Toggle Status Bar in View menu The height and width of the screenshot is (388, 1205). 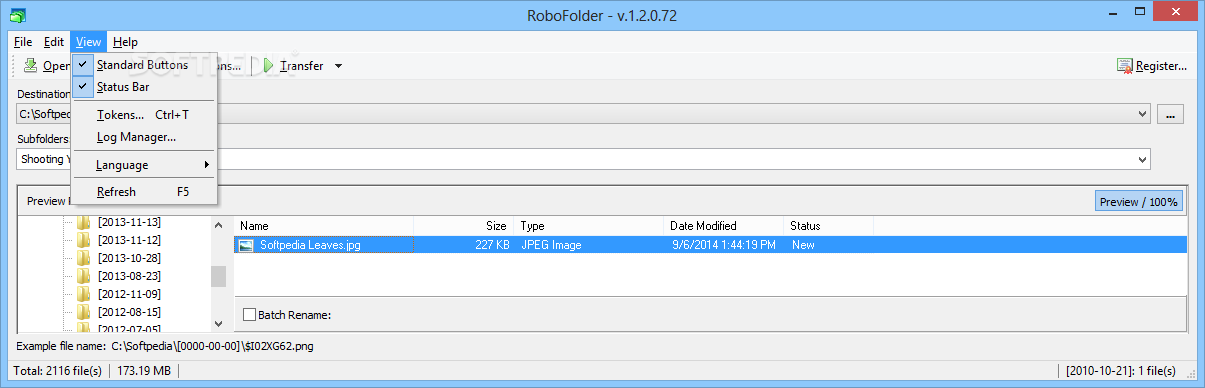click(144, 87)
